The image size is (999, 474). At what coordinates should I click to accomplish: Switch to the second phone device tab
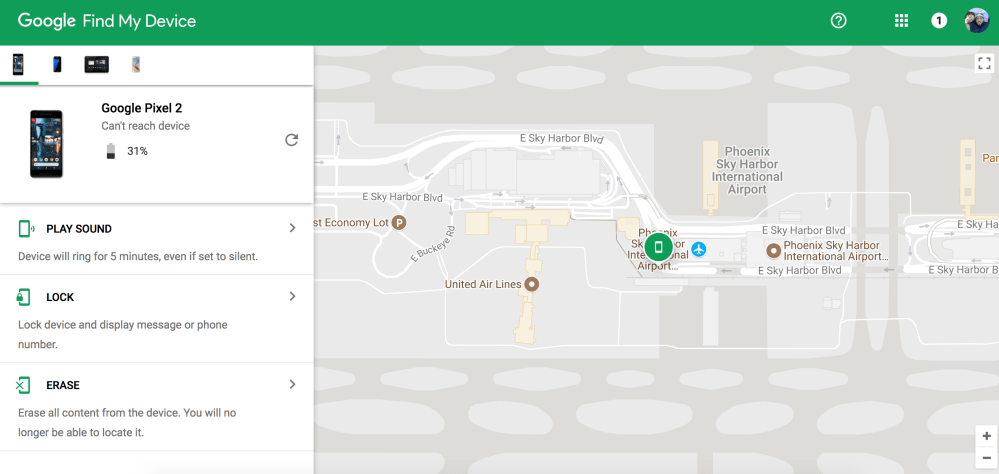pyautogui.click(x=57, y=64)
